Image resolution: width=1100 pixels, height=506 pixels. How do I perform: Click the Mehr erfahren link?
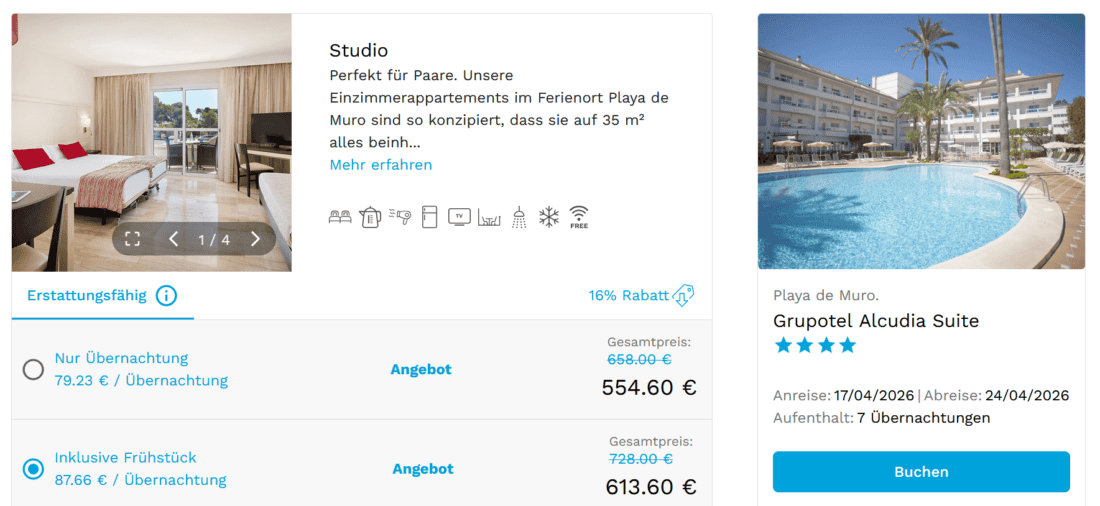pyautogui.click(x=381, y=165)
